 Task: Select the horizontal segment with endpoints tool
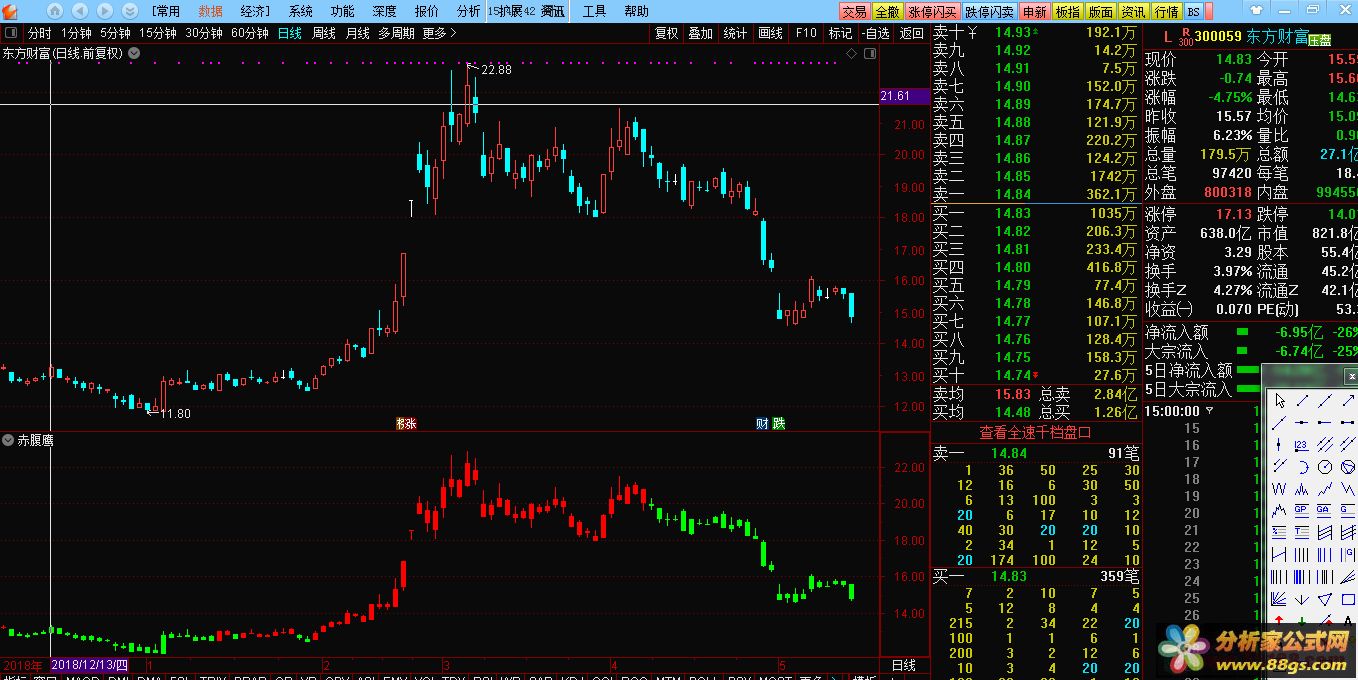coord(1348,422)
